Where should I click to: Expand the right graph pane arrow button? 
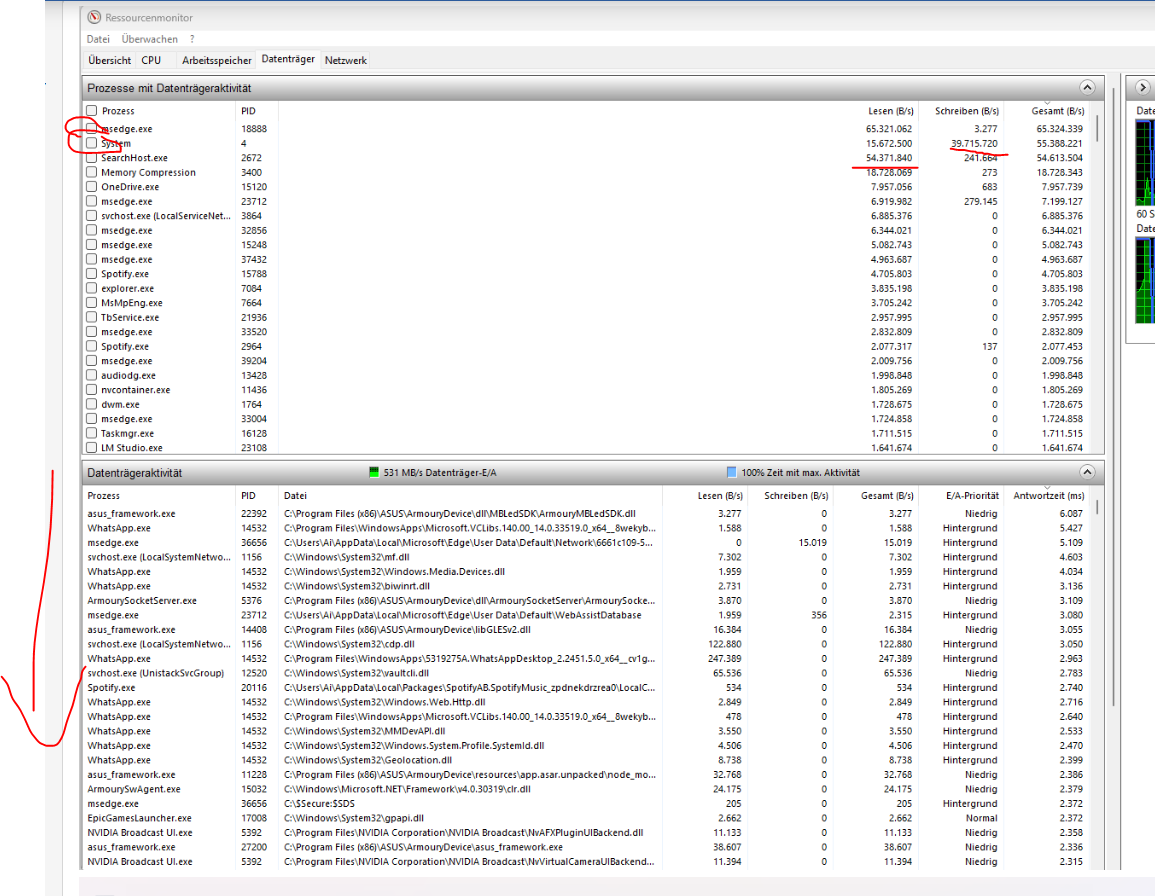coord(1142,88)
